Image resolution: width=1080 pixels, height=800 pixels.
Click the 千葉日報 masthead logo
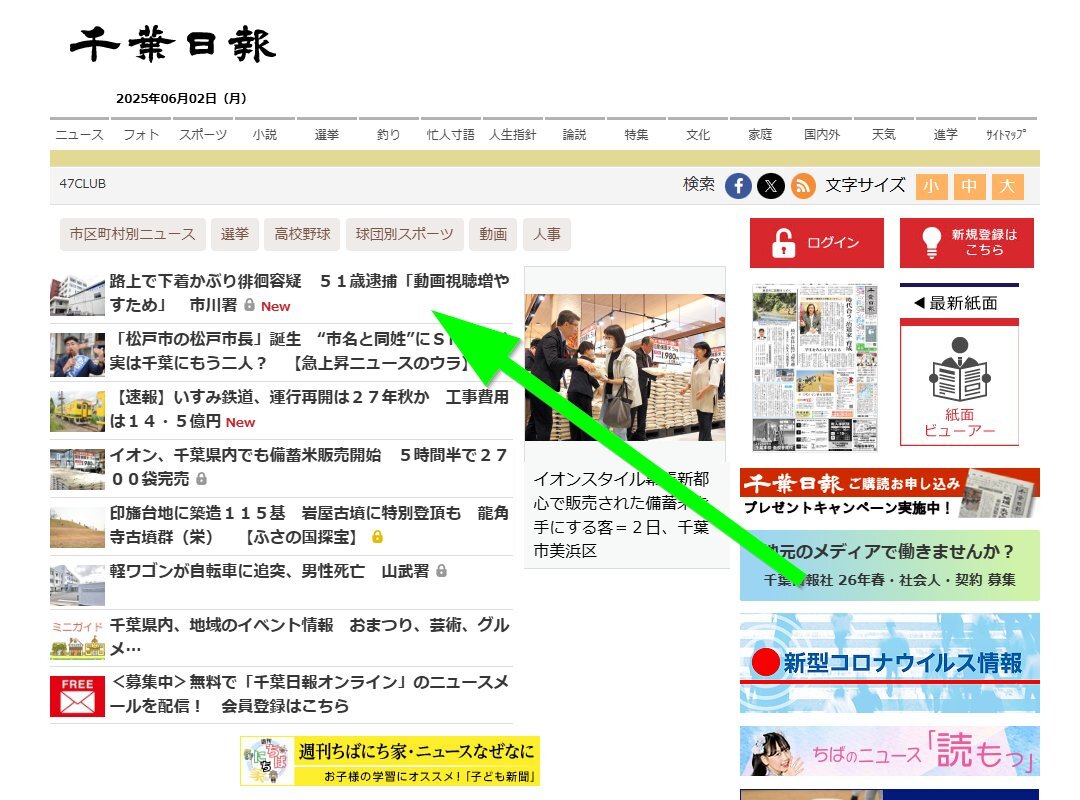point(173,44)
